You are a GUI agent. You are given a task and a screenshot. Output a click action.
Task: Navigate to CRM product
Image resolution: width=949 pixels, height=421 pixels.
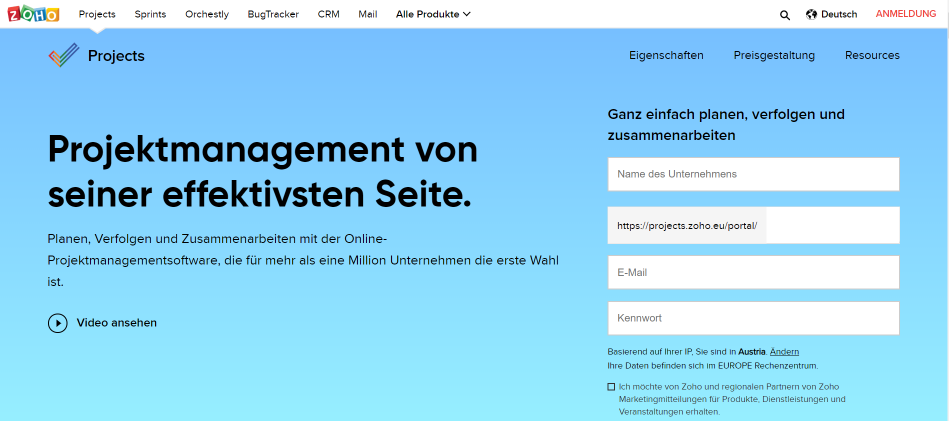(x=329, y=15)
